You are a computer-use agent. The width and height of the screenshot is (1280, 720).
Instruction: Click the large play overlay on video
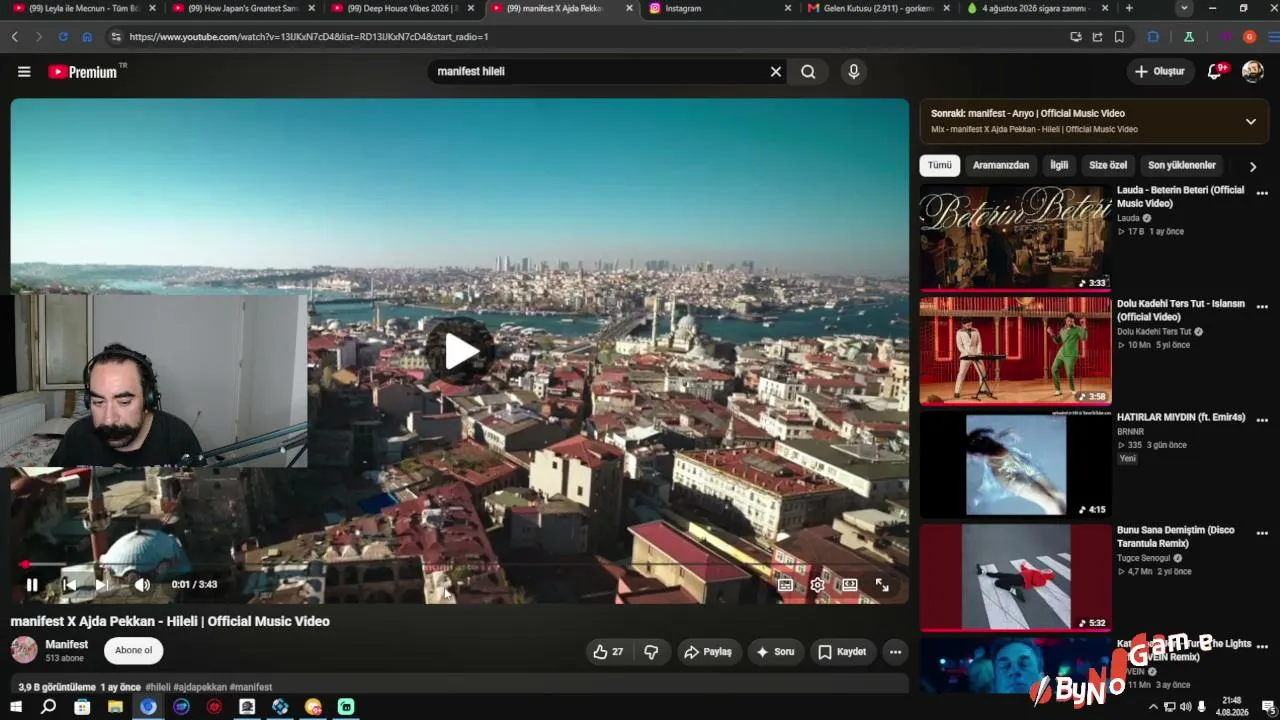coord(461,351)
